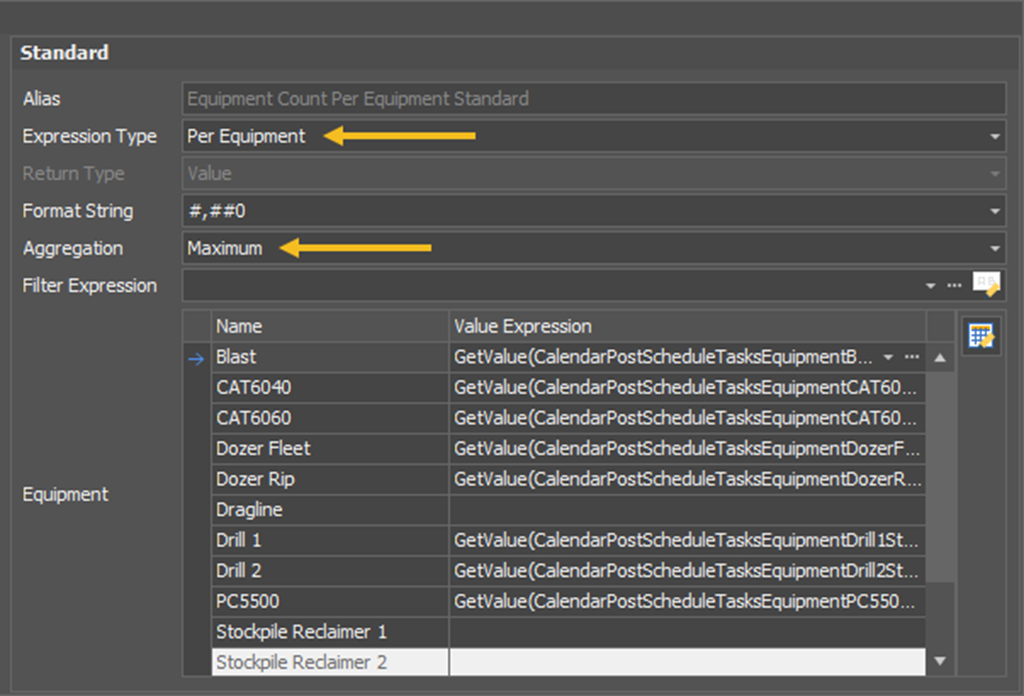Click Dozer Rip value expression cell

point(688,479)
